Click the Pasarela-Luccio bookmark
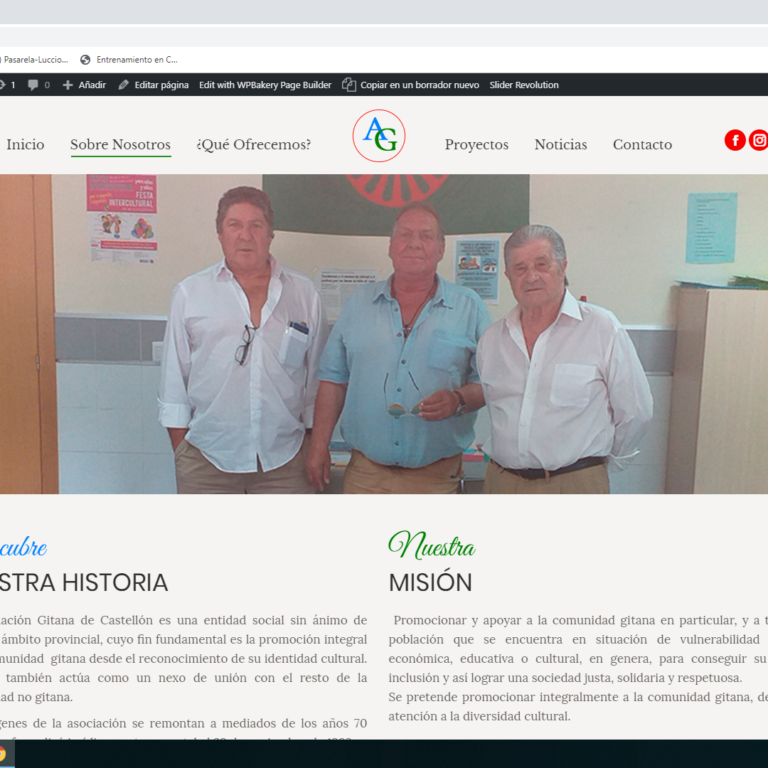Screen dimensions: 768x768 (34, 60)
